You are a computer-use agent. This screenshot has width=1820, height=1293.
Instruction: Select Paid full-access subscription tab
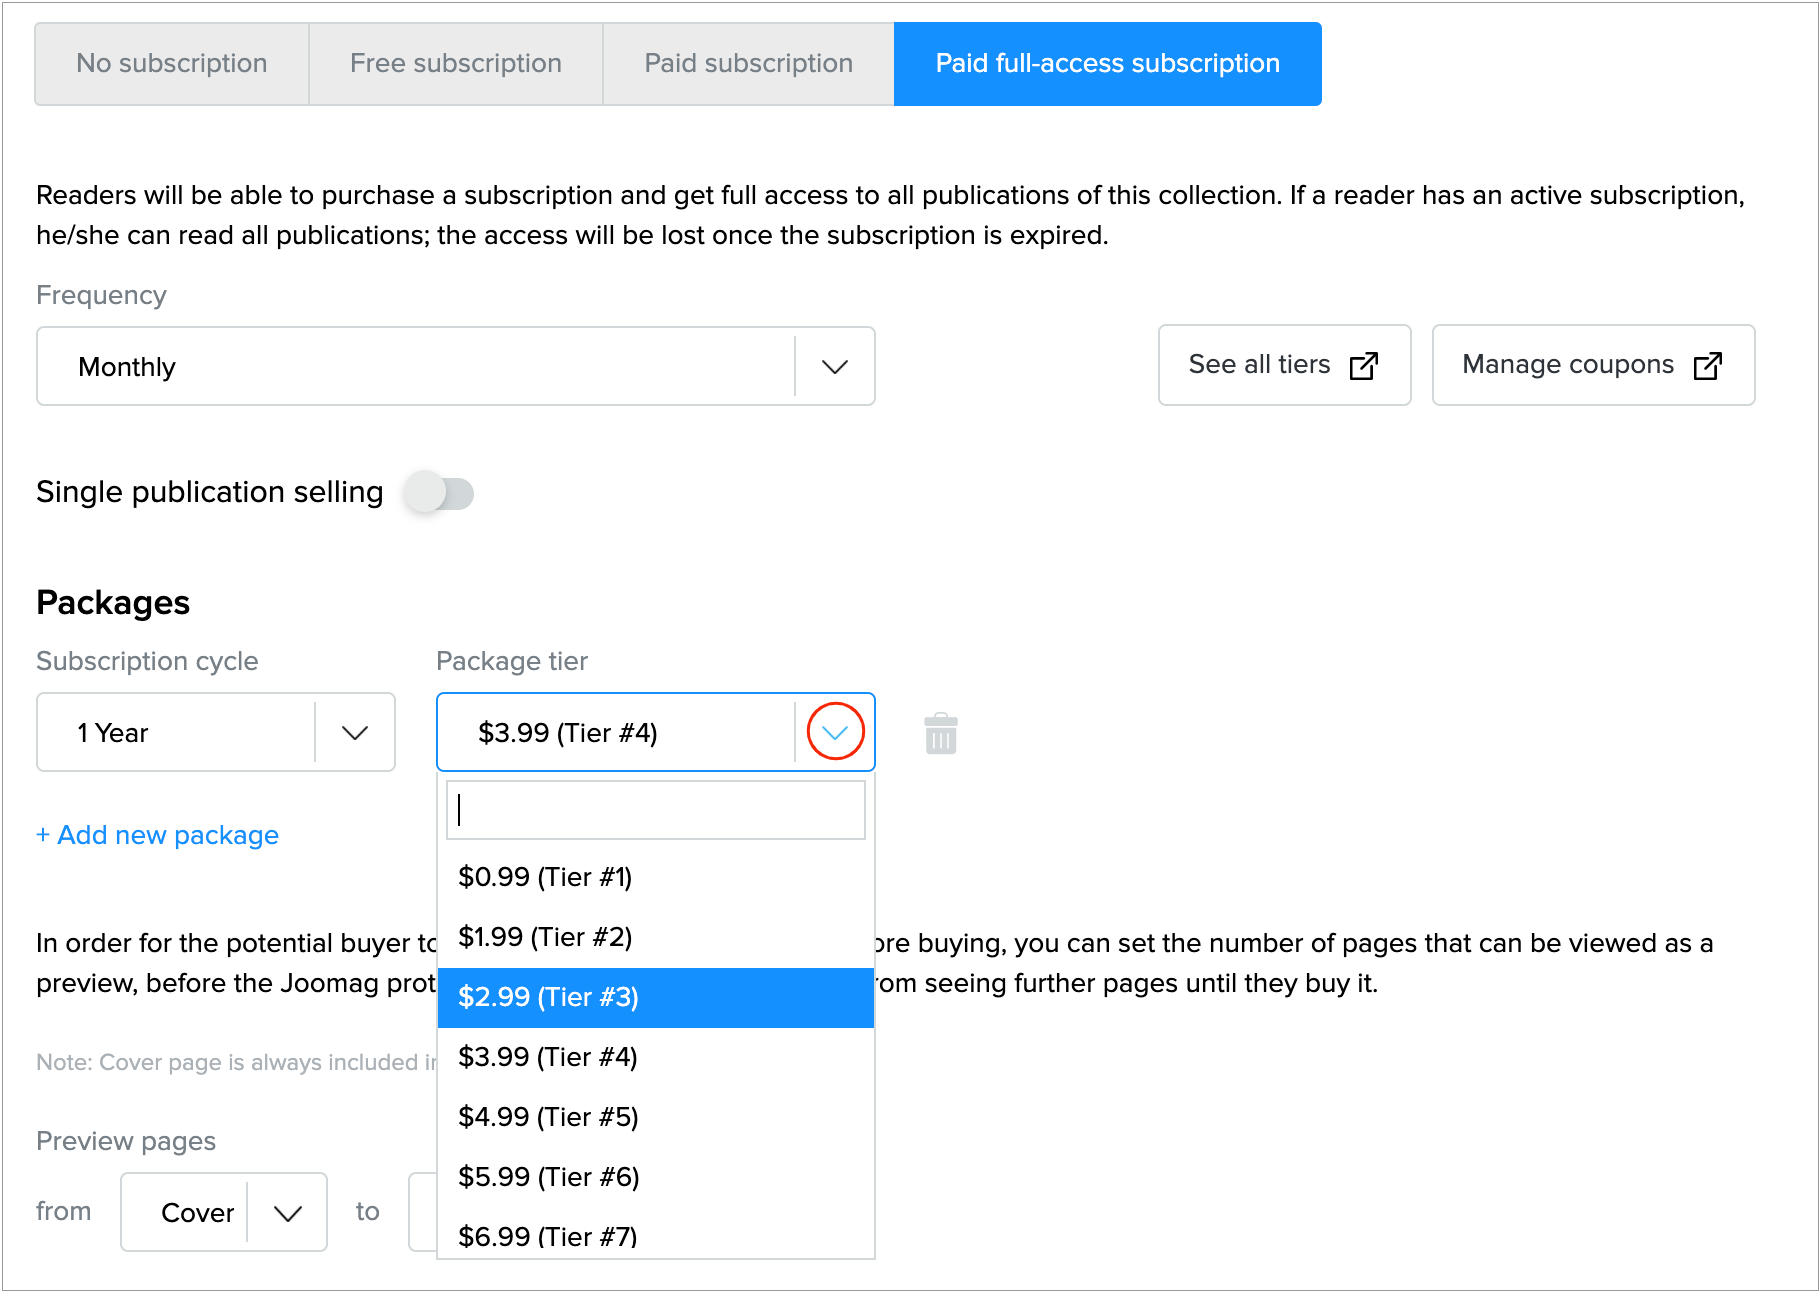tap(1107, 64)
